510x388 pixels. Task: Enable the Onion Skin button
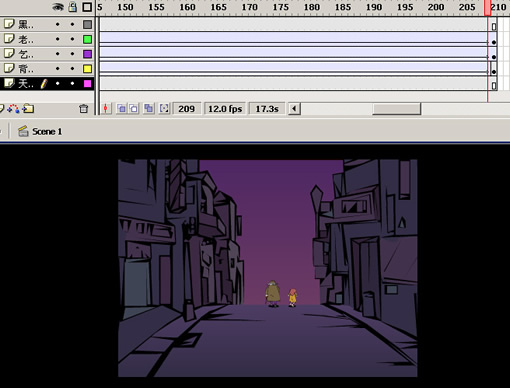pos(121,109)
